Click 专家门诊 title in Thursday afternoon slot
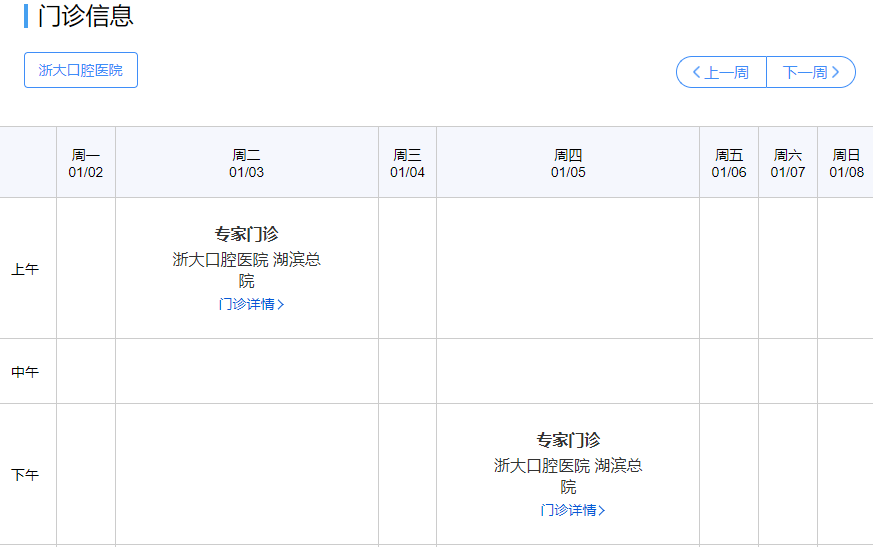The image size is (873, 547). click(568, 440)
